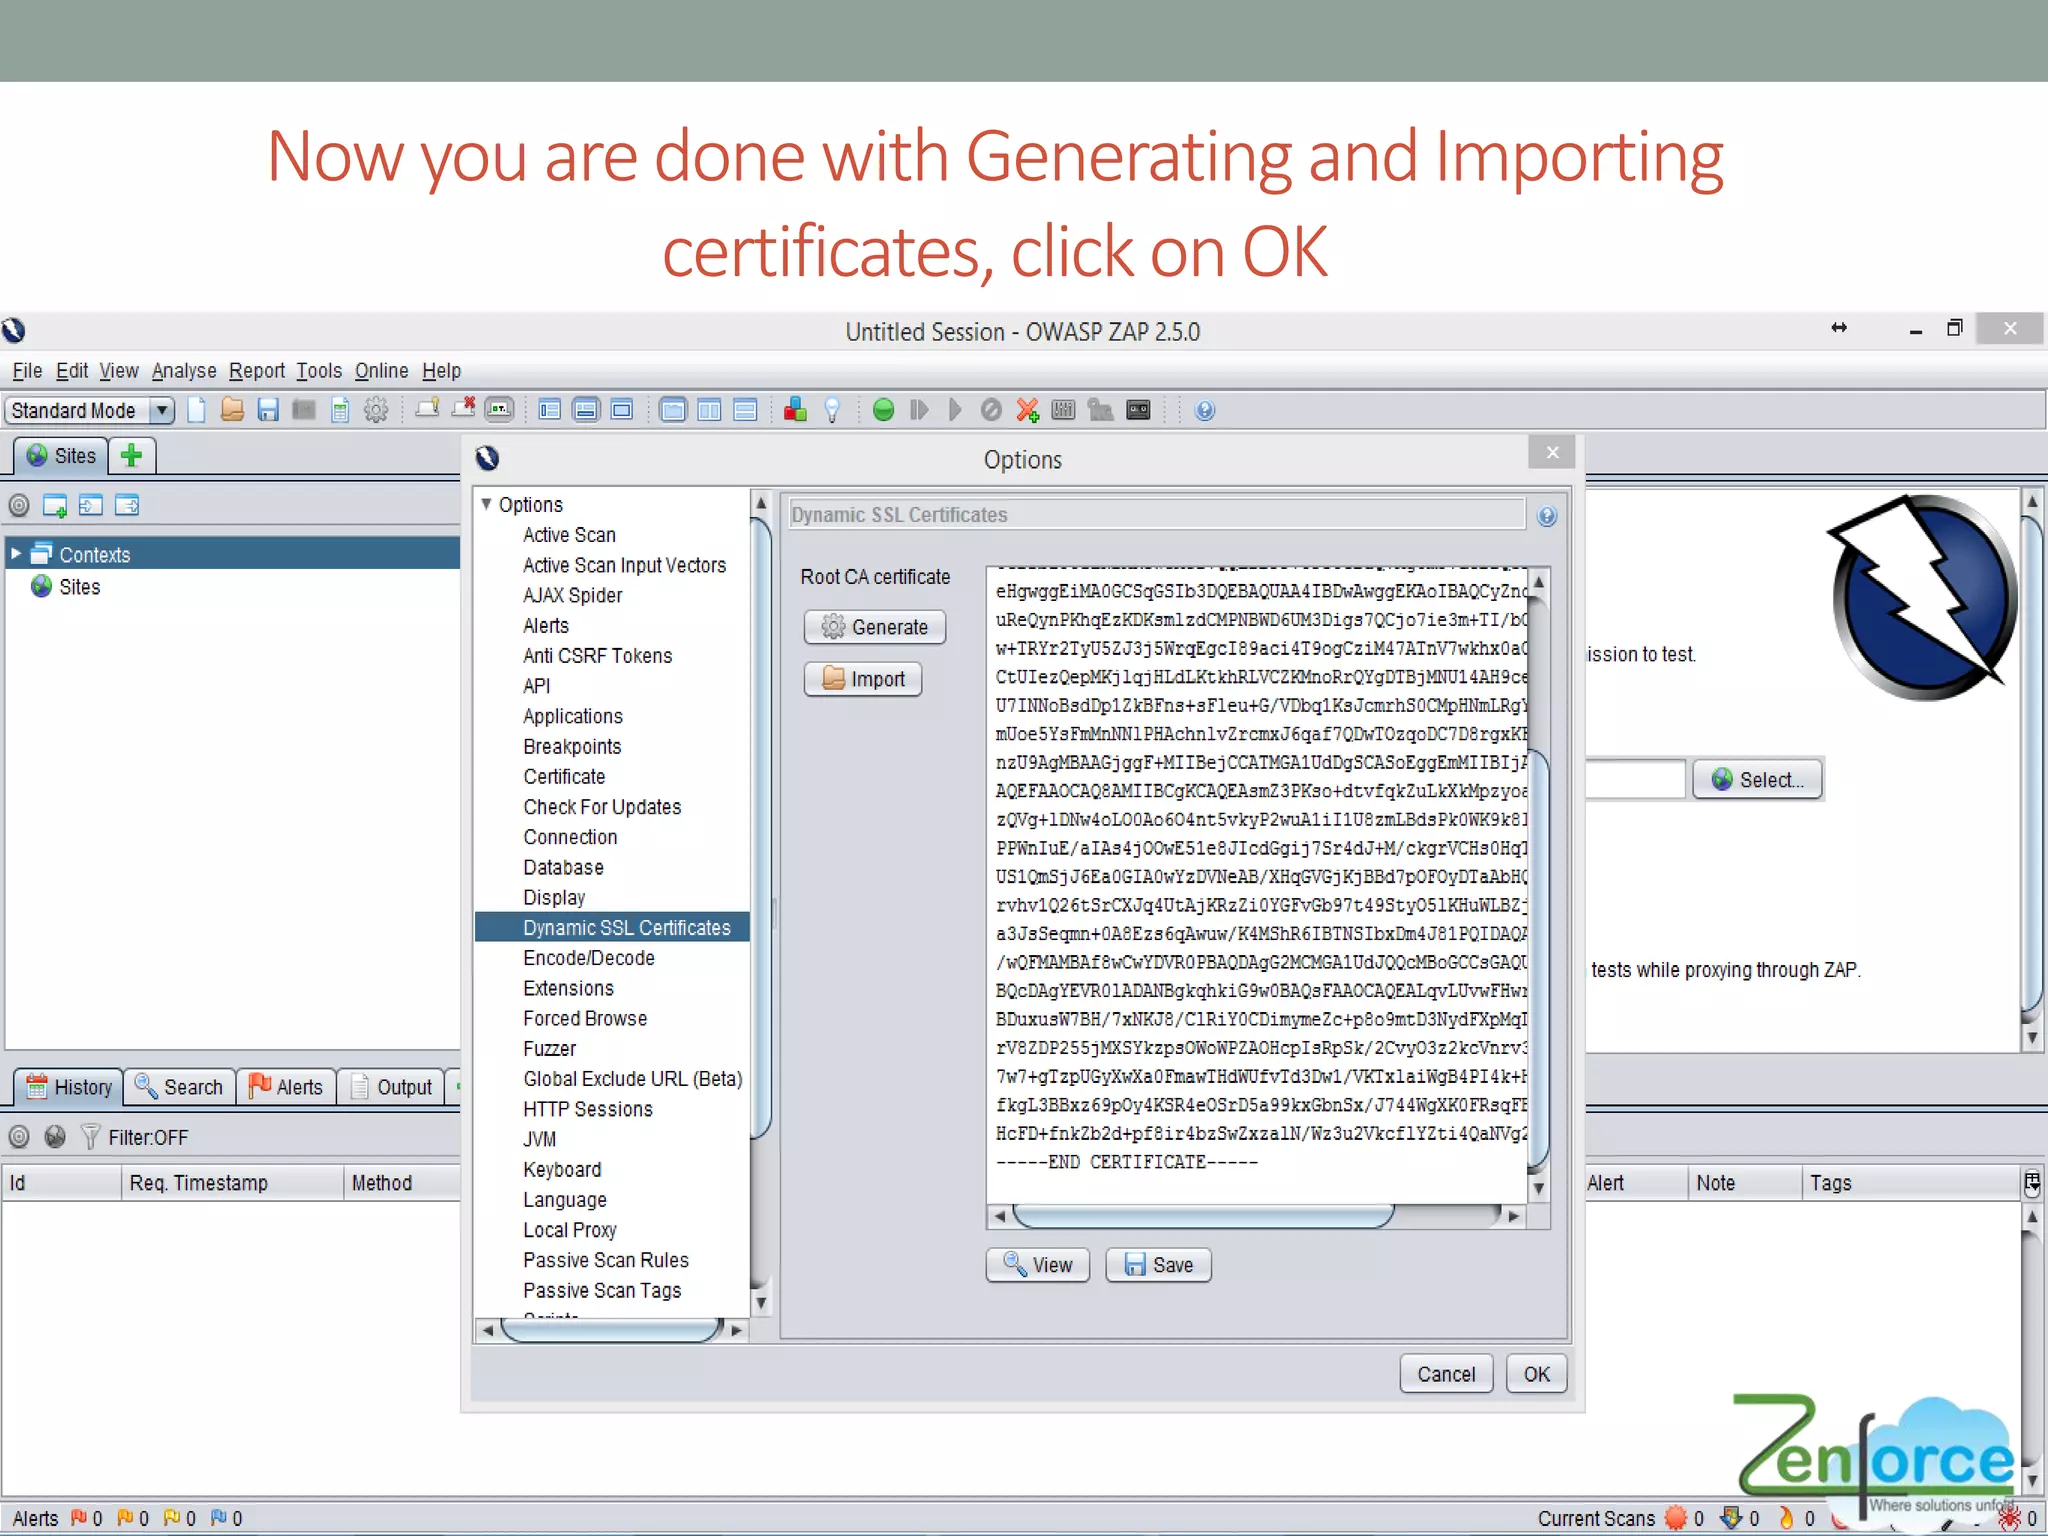Click Cancel in the Options dialog
The width and height of the screenshot is (2048, 1536).
1446,1374
